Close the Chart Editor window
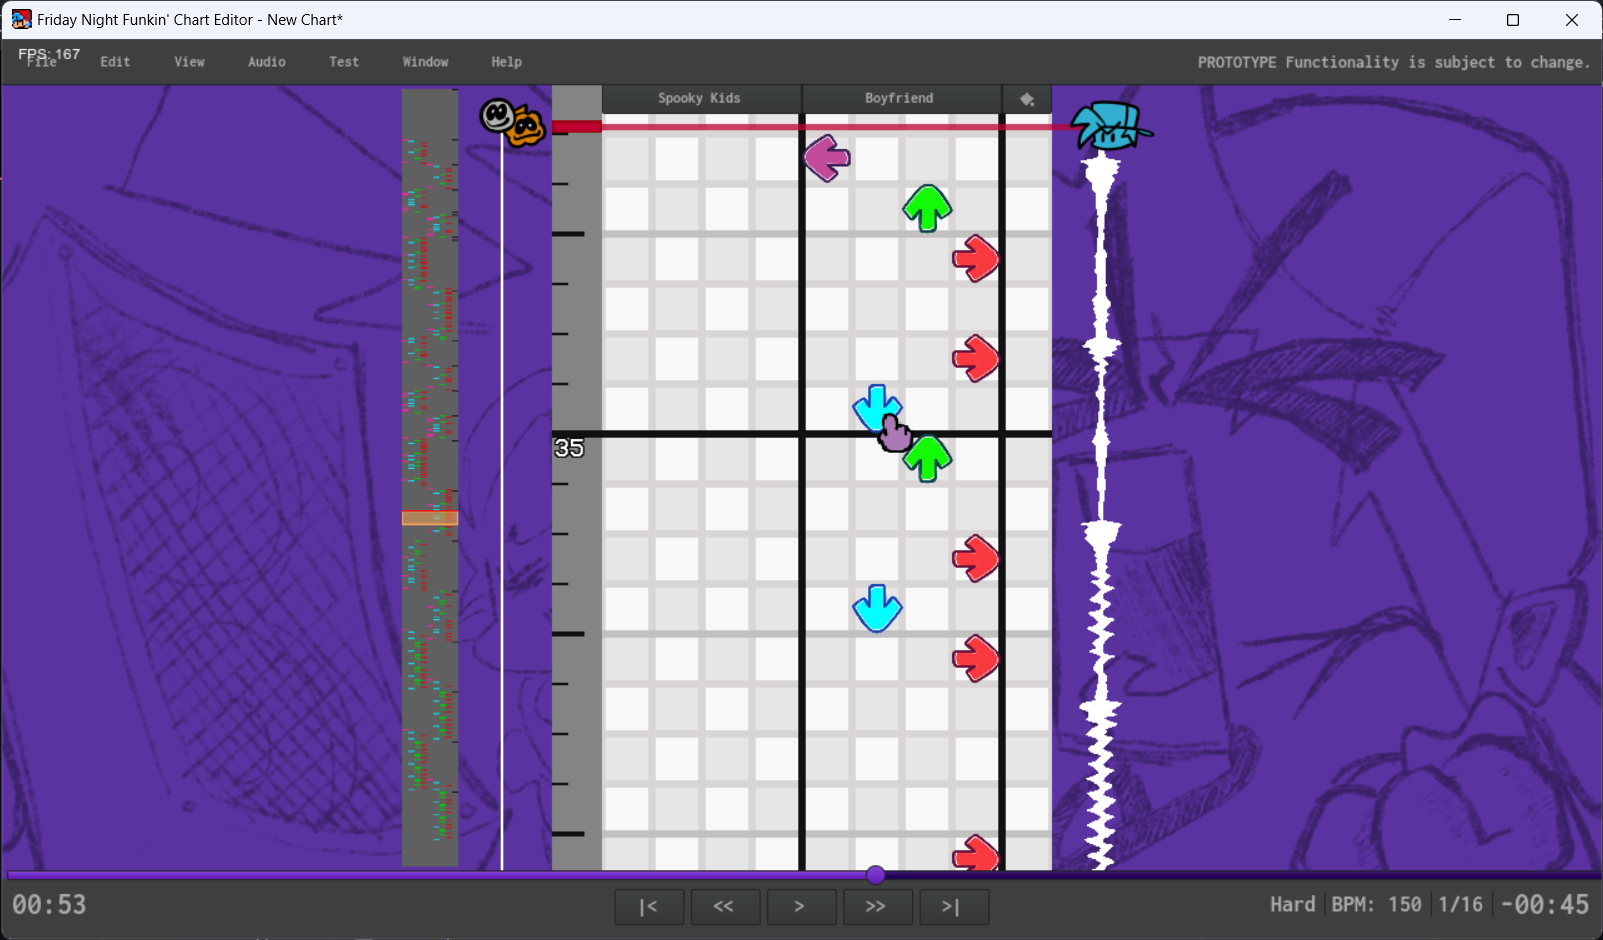1603x940 pixels. click(1572, 20)
